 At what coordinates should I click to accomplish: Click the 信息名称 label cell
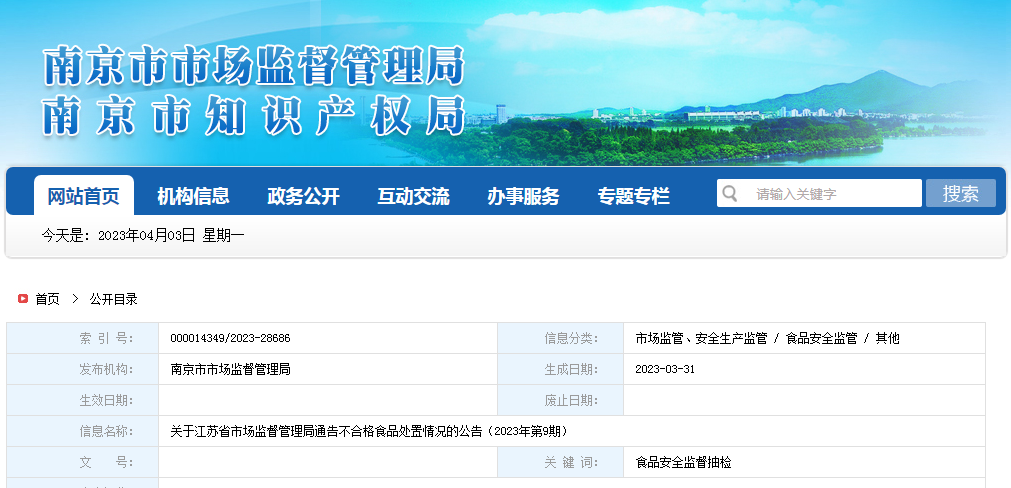pos(83,432)
